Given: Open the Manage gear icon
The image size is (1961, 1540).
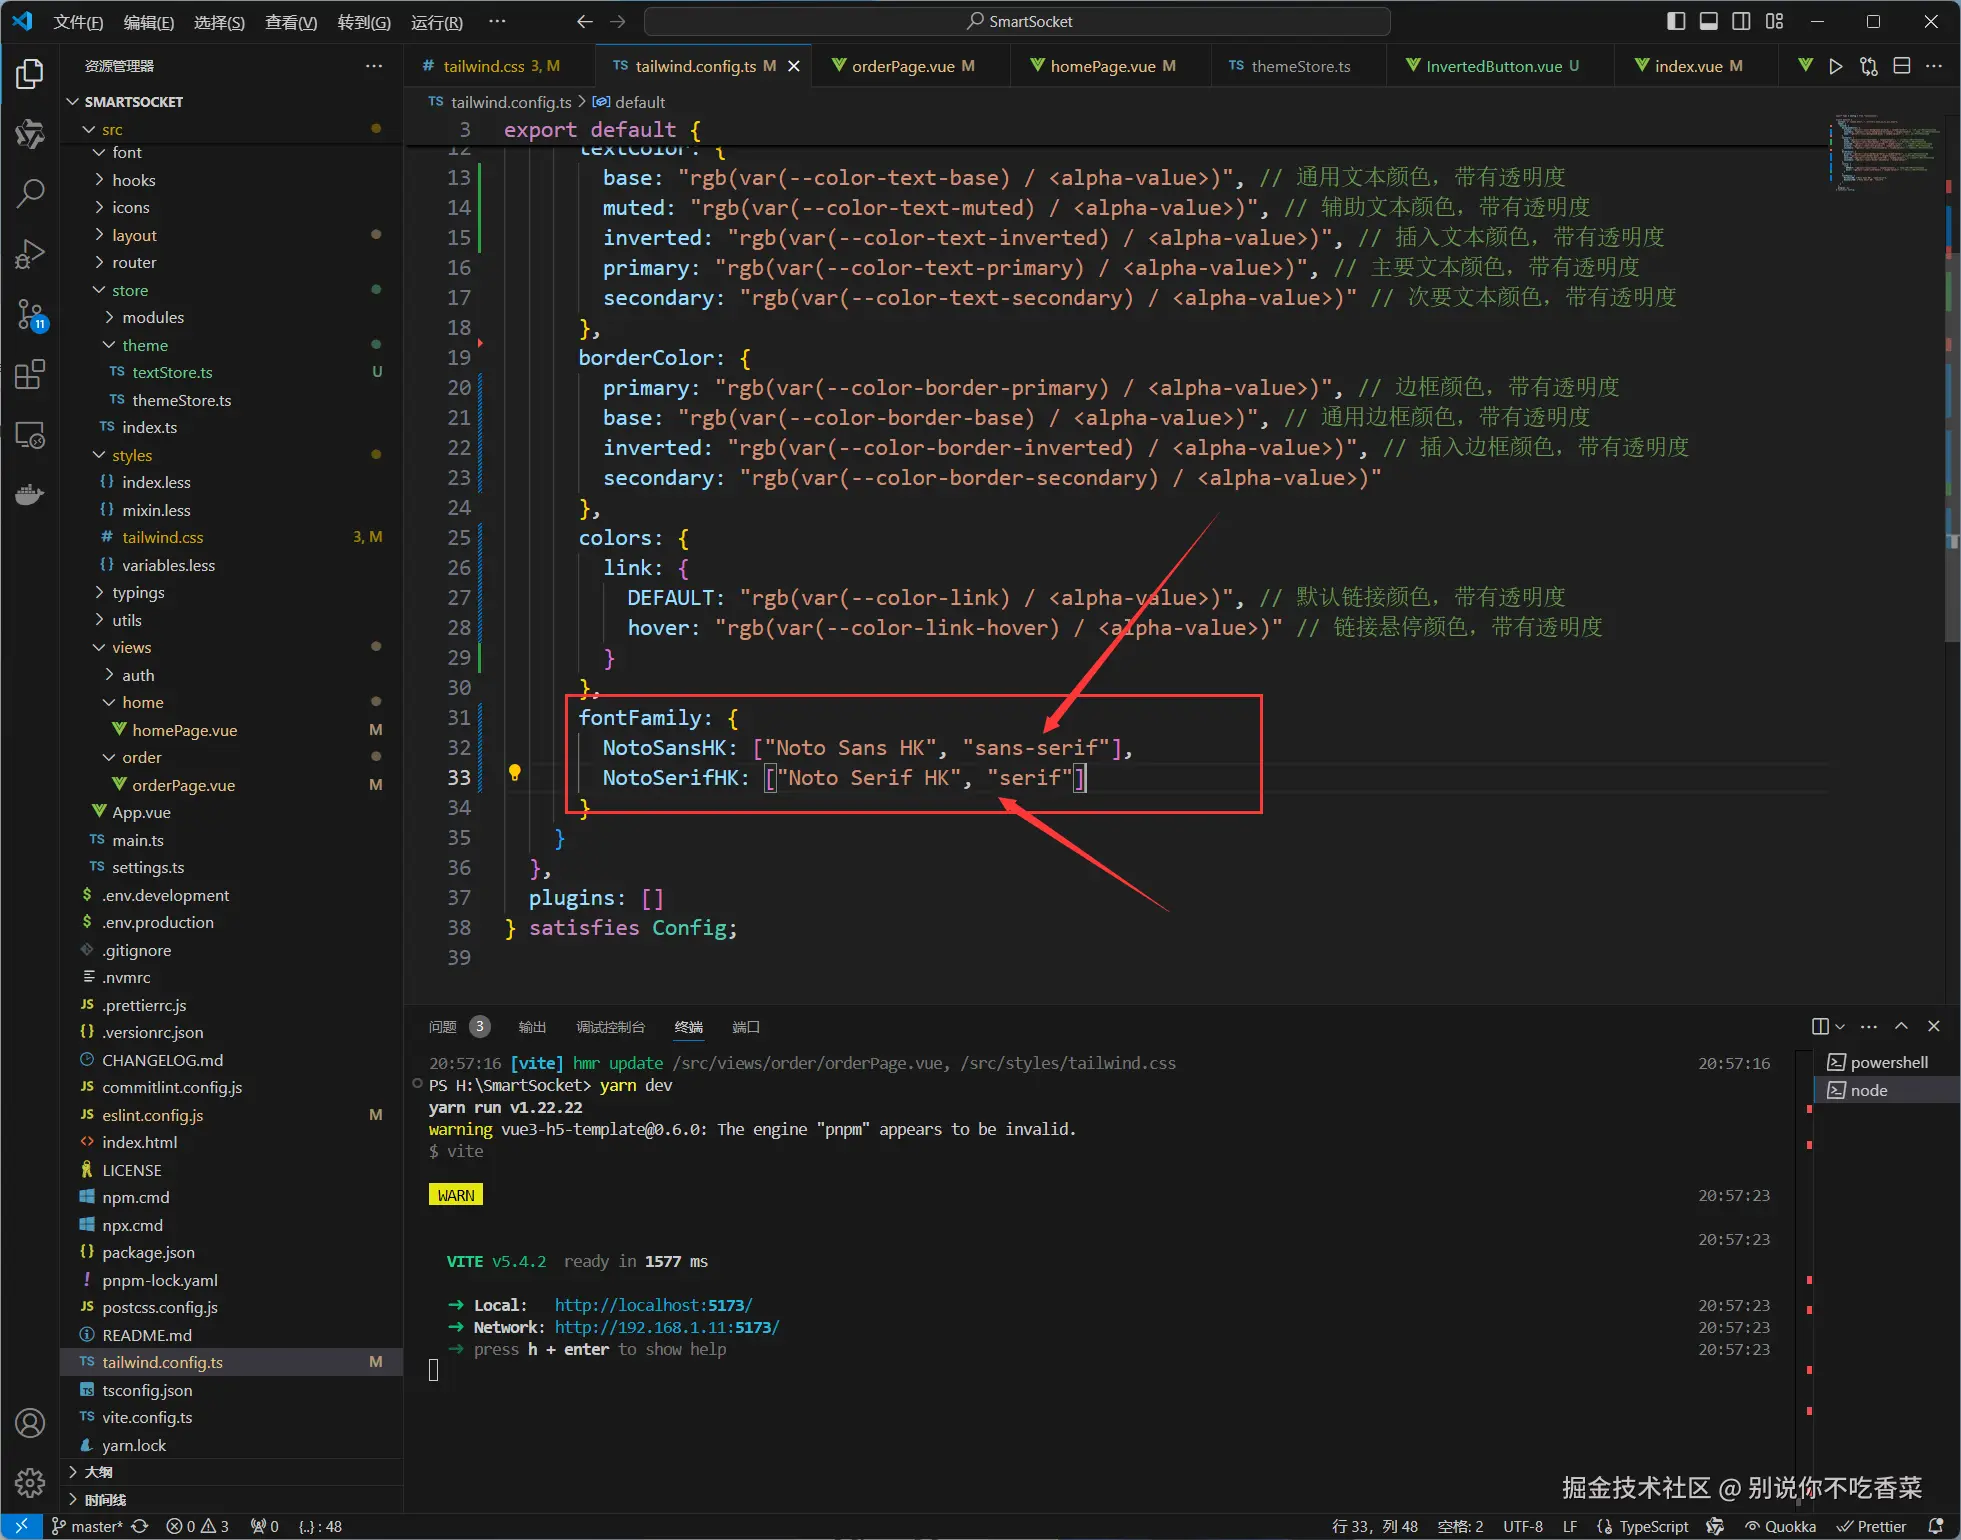Looking at the screenshot, I should tap(30, 1483).
